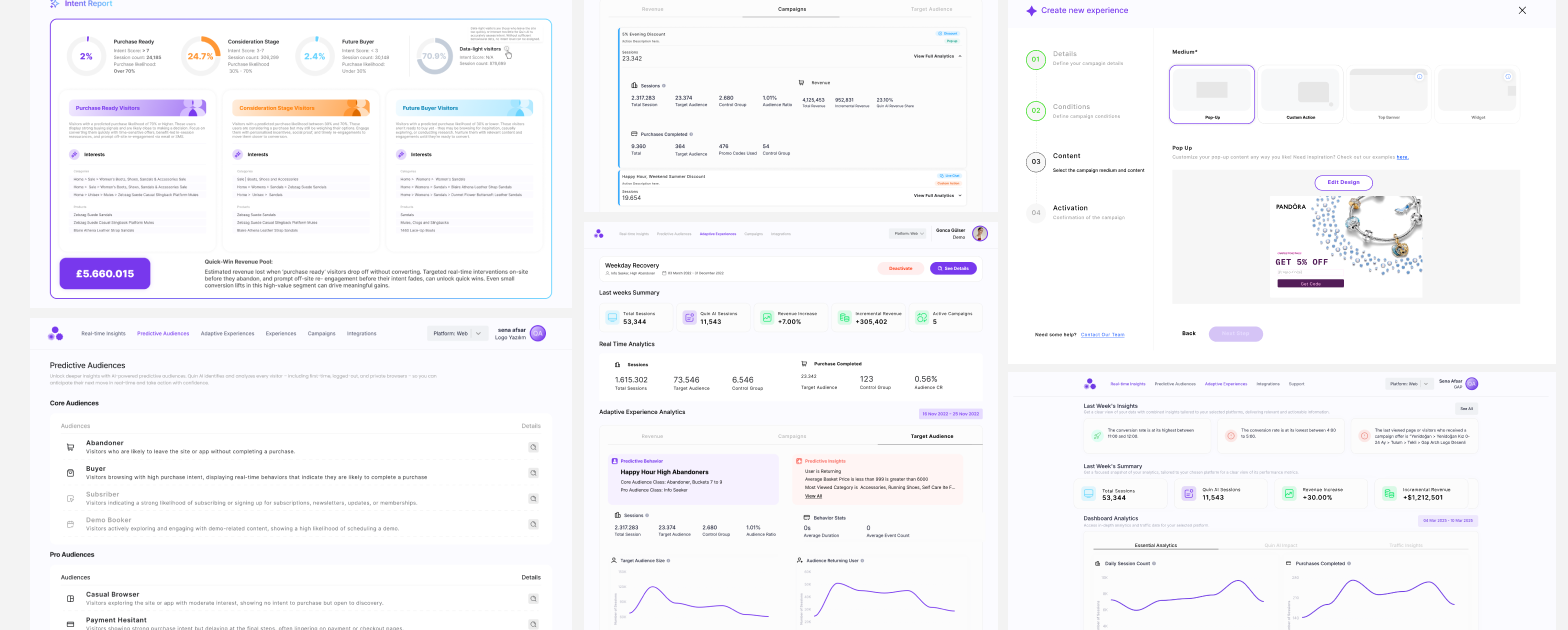Click the Incremental Revenue icon showing +305,402
The height and width of the screenshot is (630, 1568).
pos(845,318)
